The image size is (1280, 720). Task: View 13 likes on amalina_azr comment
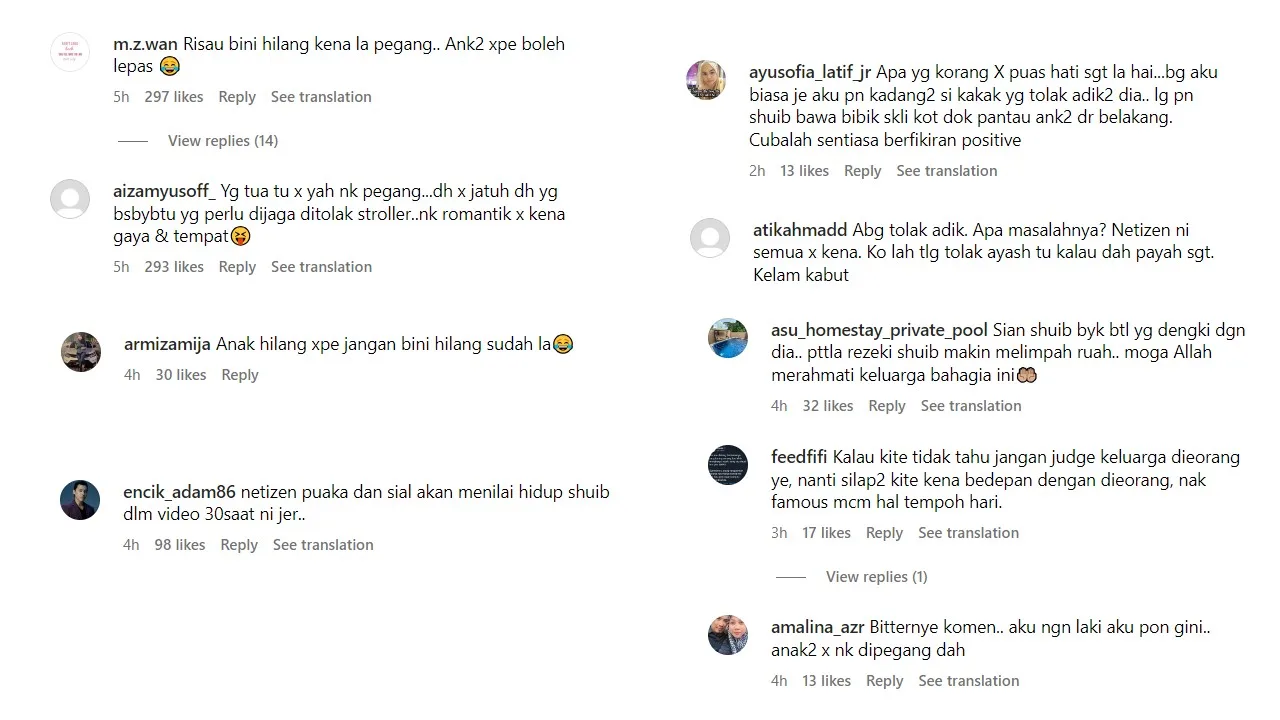[x=826, y=681]
